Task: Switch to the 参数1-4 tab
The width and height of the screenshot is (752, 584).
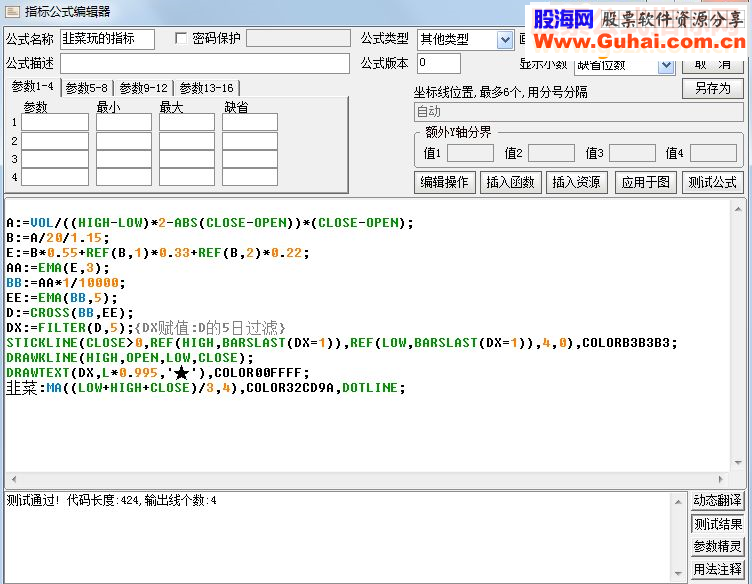Action: pyautogui.click(x=32, y=87)
